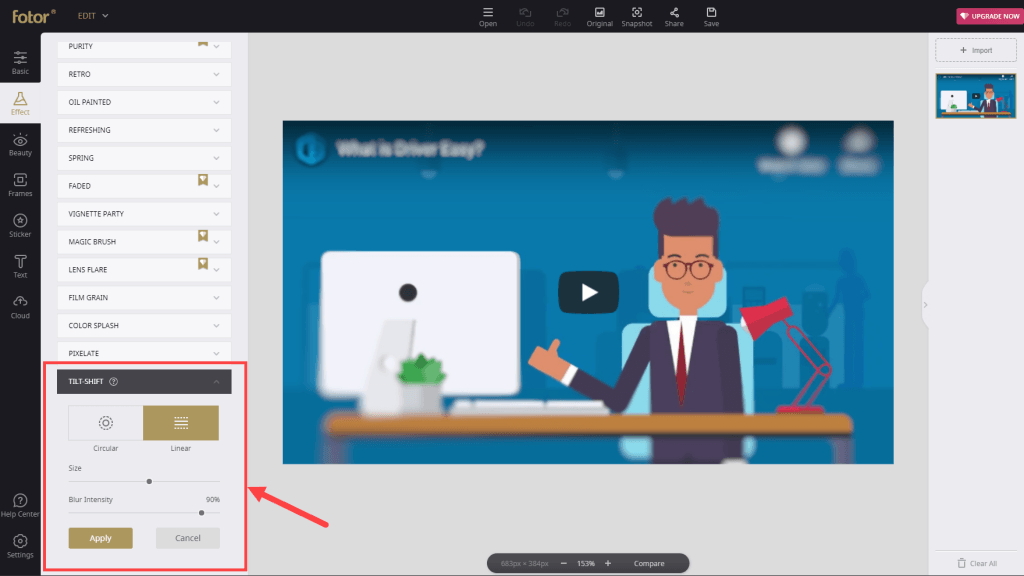Image resolution: width=1024 pixels, height=576 pixels.
Task: Click the Redo toolbar icon
Action: tap(562, 17)
